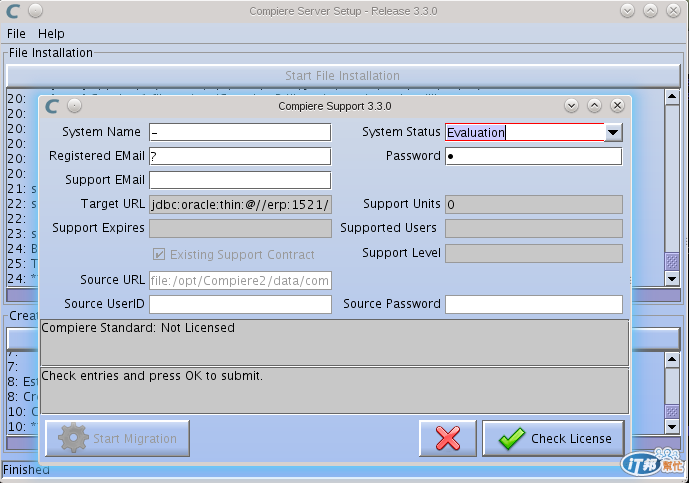Viewport: 689px width, 483px height.
Task: Click up arrow of lower log scrollbar
Action: coord(672,360)
